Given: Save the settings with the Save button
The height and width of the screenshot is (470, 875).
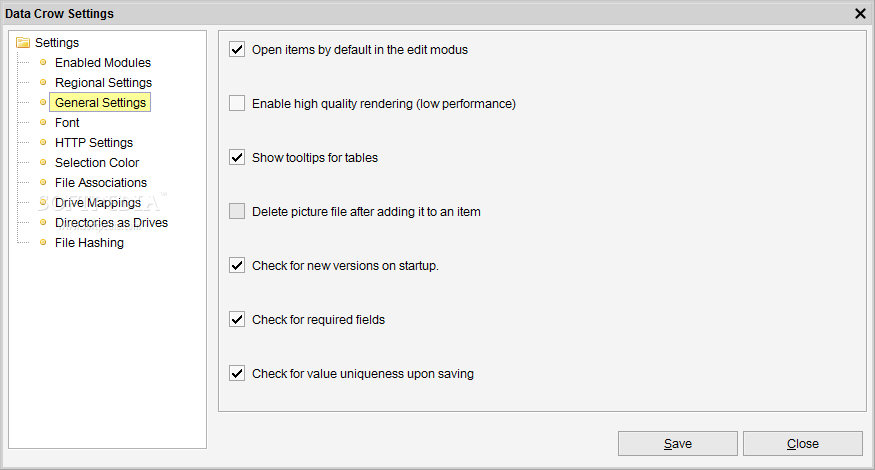Looking at the screenshot, I should pyautogui.click(x=677, y=444).
